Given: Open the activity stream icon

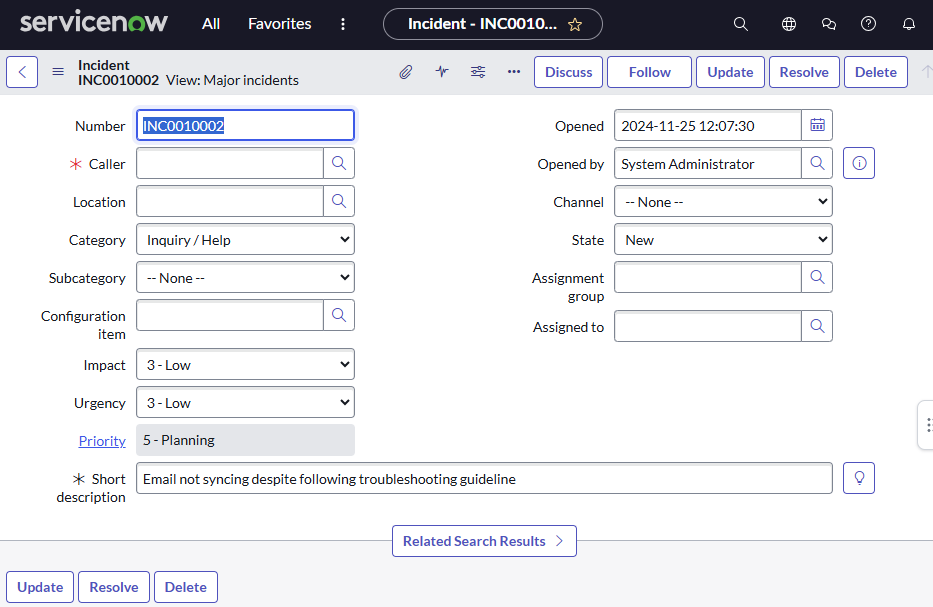Looking at the screenshot, I should tap(442, 72).
